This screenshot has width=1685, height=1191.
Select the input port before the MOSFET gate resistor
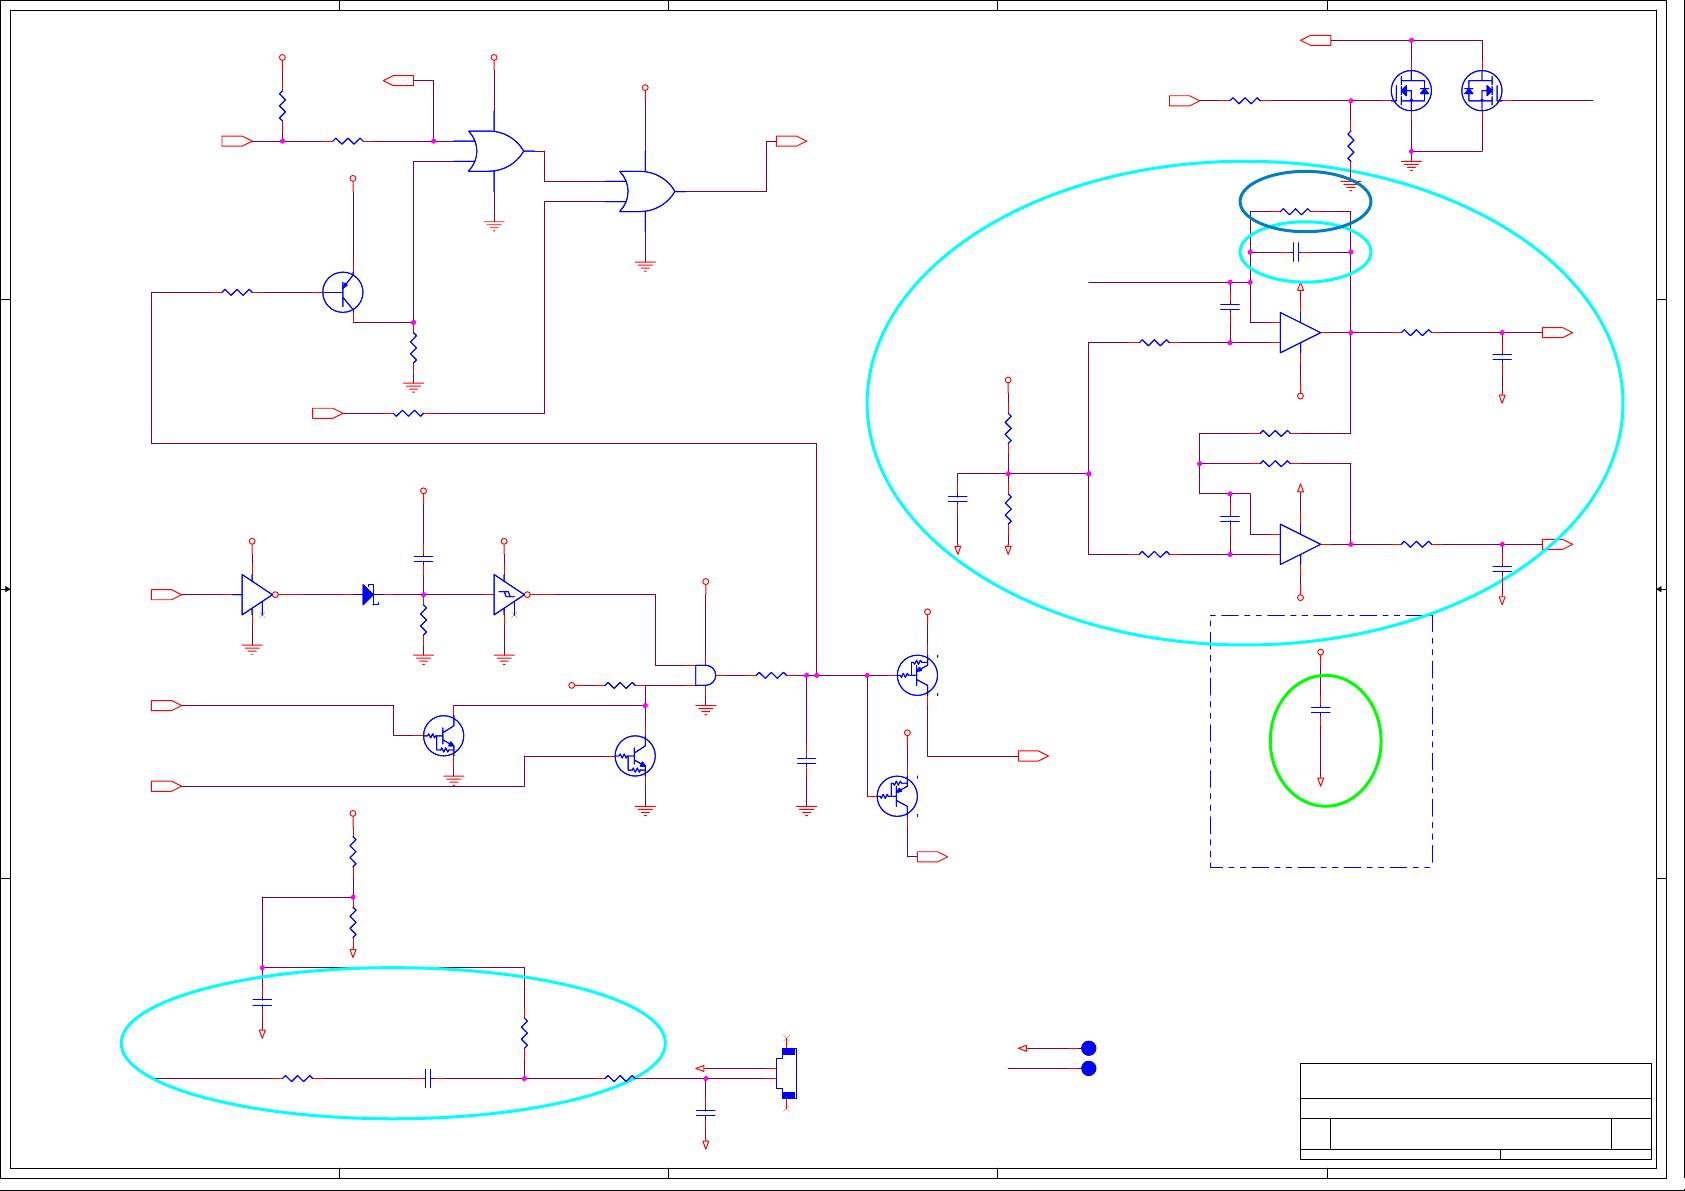tap(1184, 100)
